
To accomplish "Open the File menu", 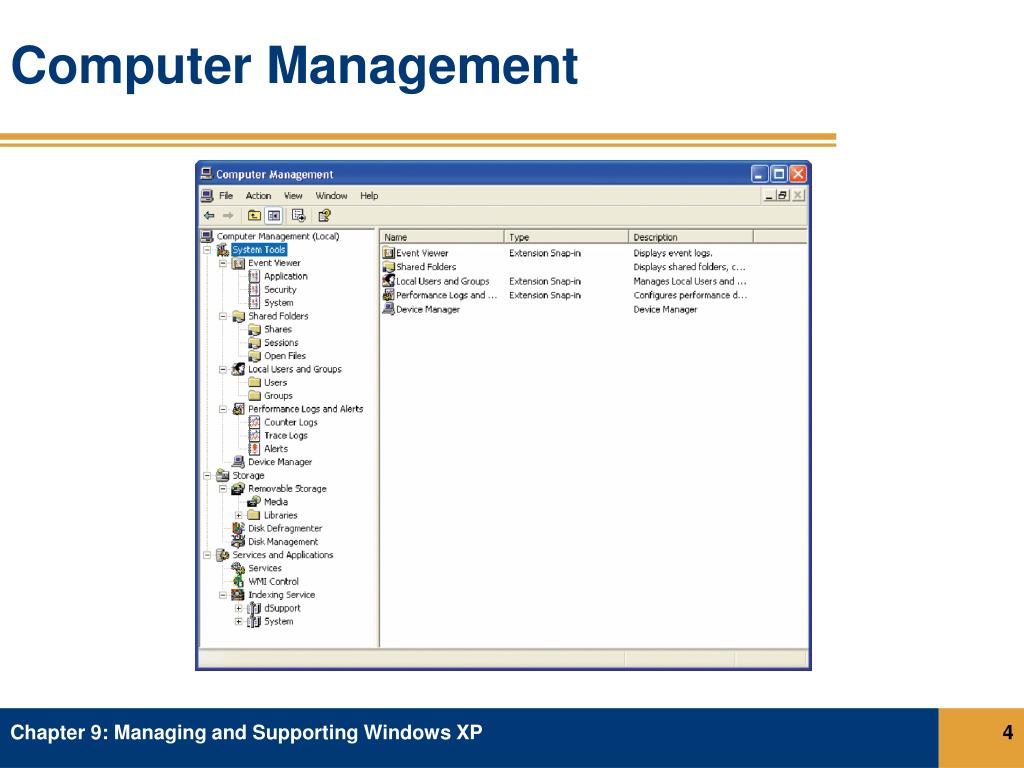I will click(226, 195).
